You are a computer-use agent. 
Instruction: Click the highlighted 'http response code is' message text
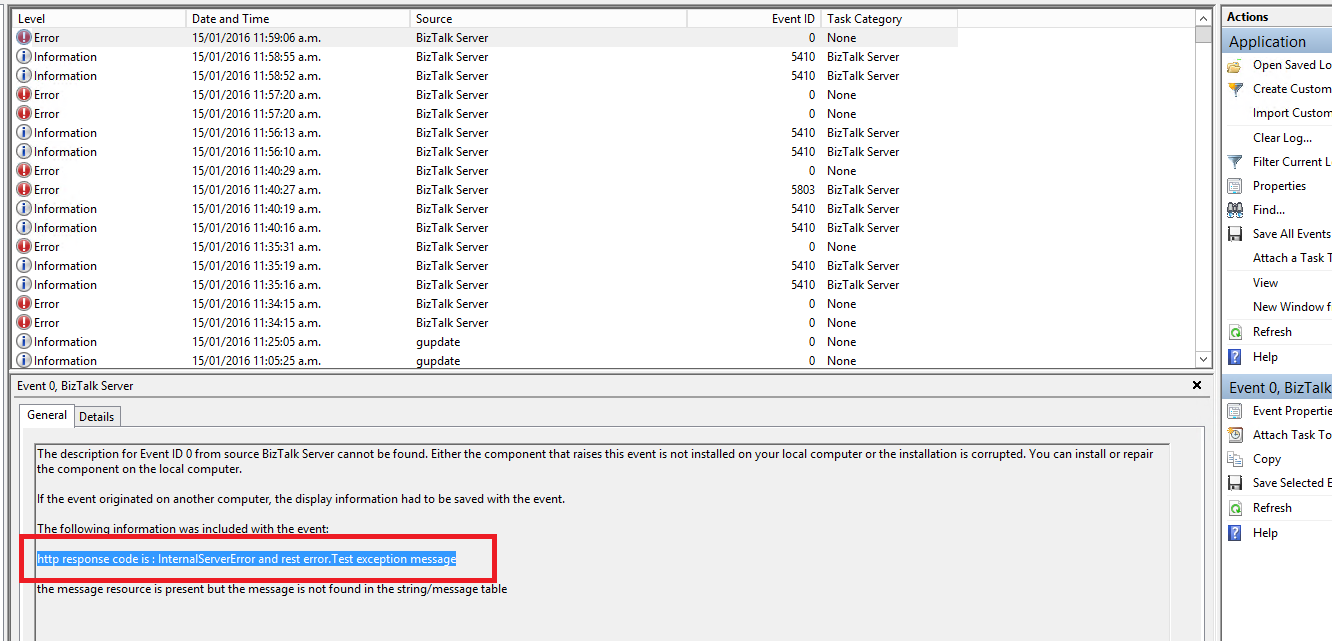[247, 559]
